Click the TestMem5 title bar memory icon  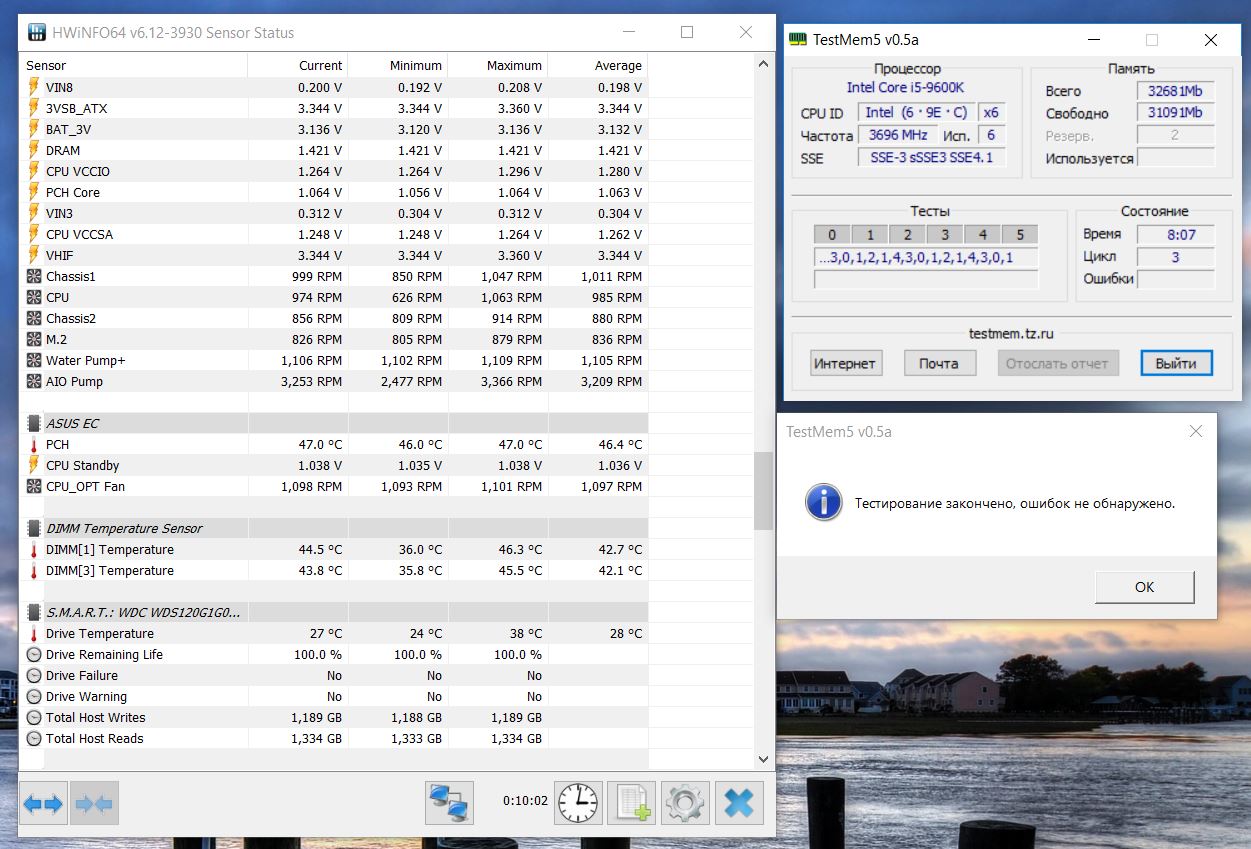pyautogui.click(x=799, y=40)
